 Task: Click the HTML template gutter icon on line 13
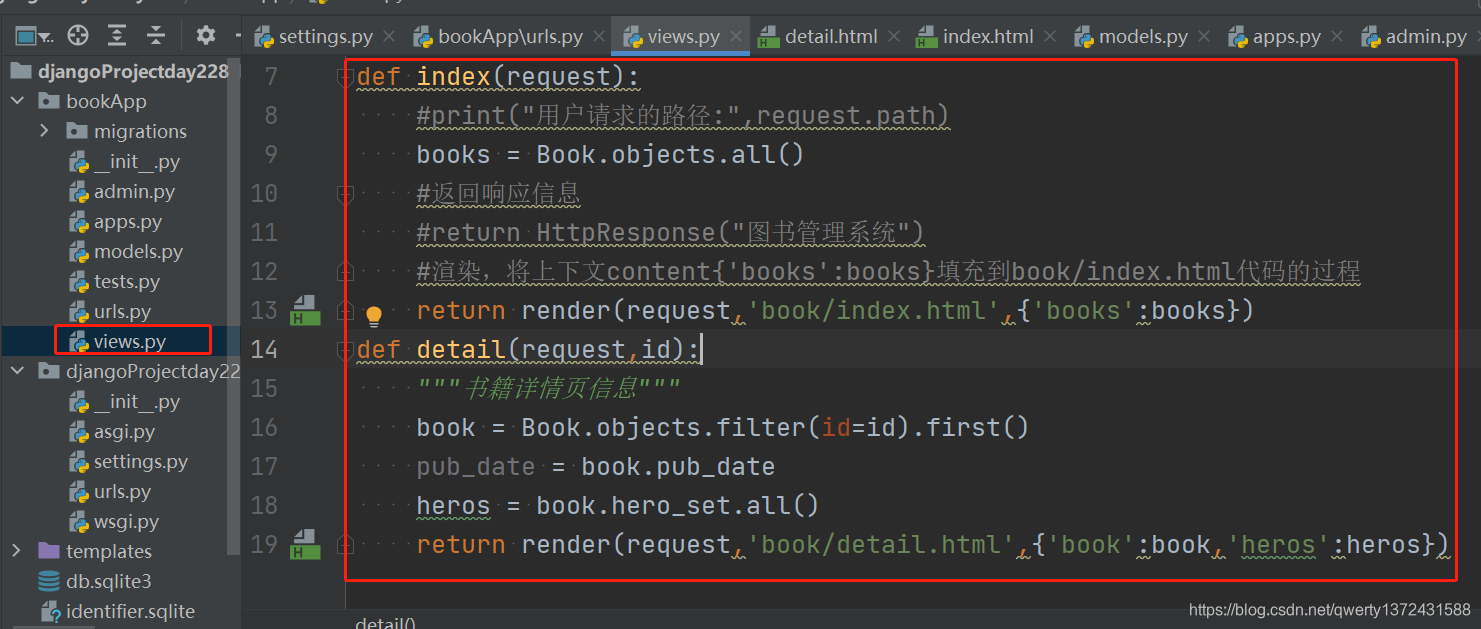coord(305,310)
